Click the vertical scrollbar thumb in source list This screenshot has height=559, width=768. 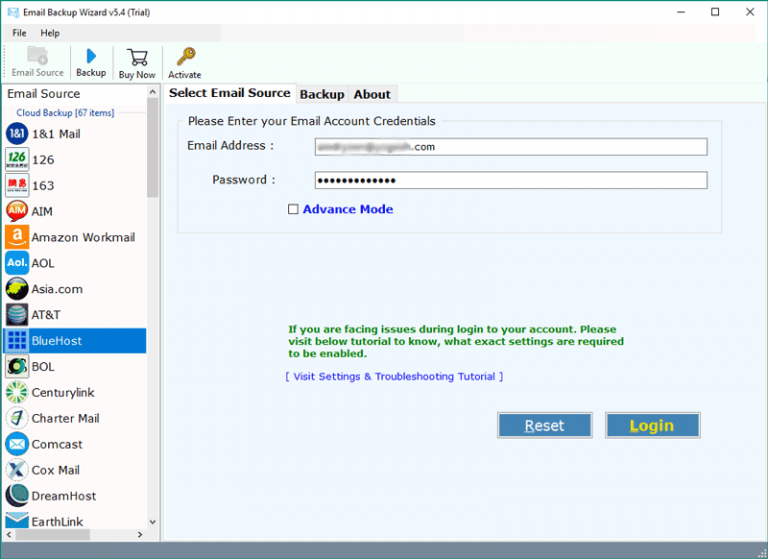pos(152,147)
